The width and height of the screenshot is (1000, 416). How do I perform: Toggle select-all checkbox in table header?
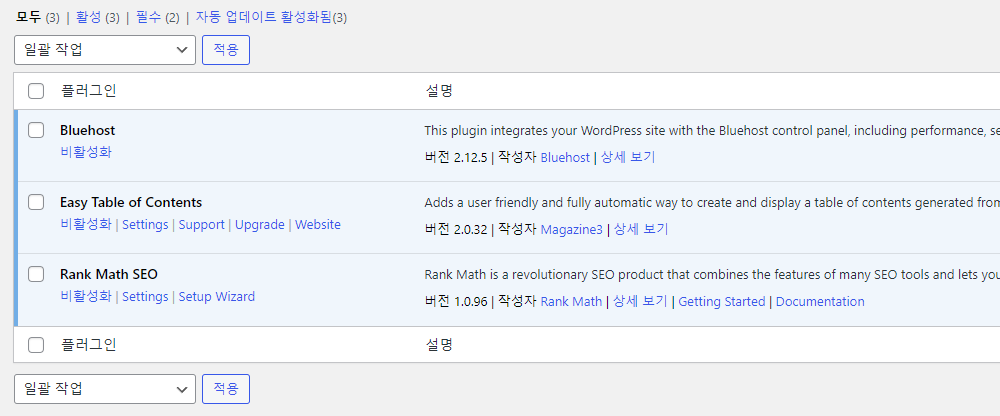click(x=36, y=91)
